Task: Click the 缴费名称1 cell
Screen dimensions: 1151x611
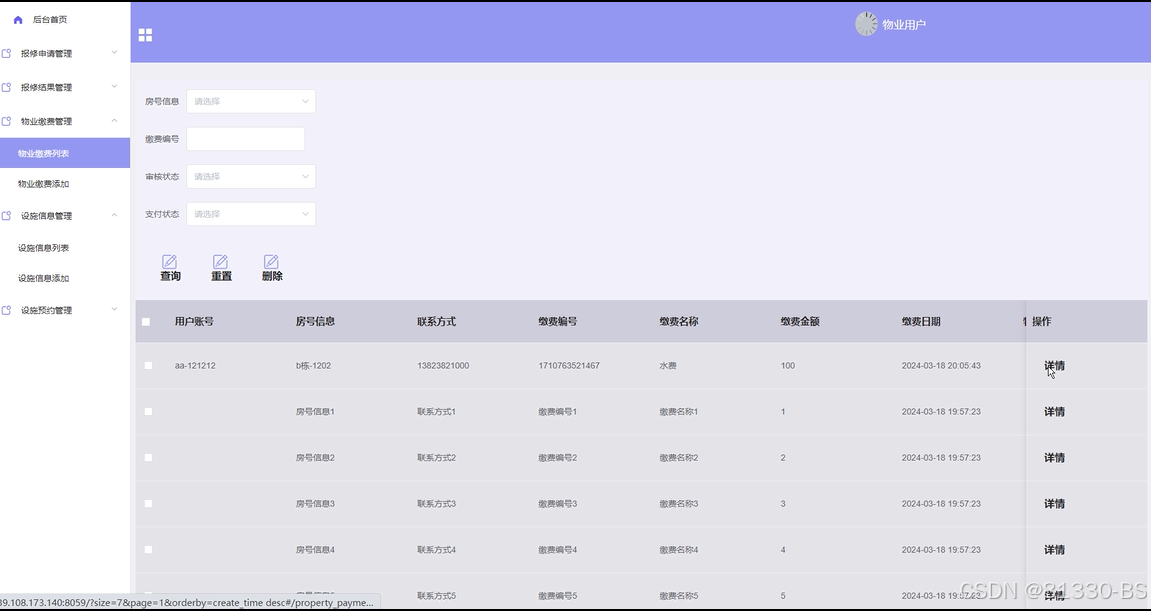Action: [x=679, y=412]
